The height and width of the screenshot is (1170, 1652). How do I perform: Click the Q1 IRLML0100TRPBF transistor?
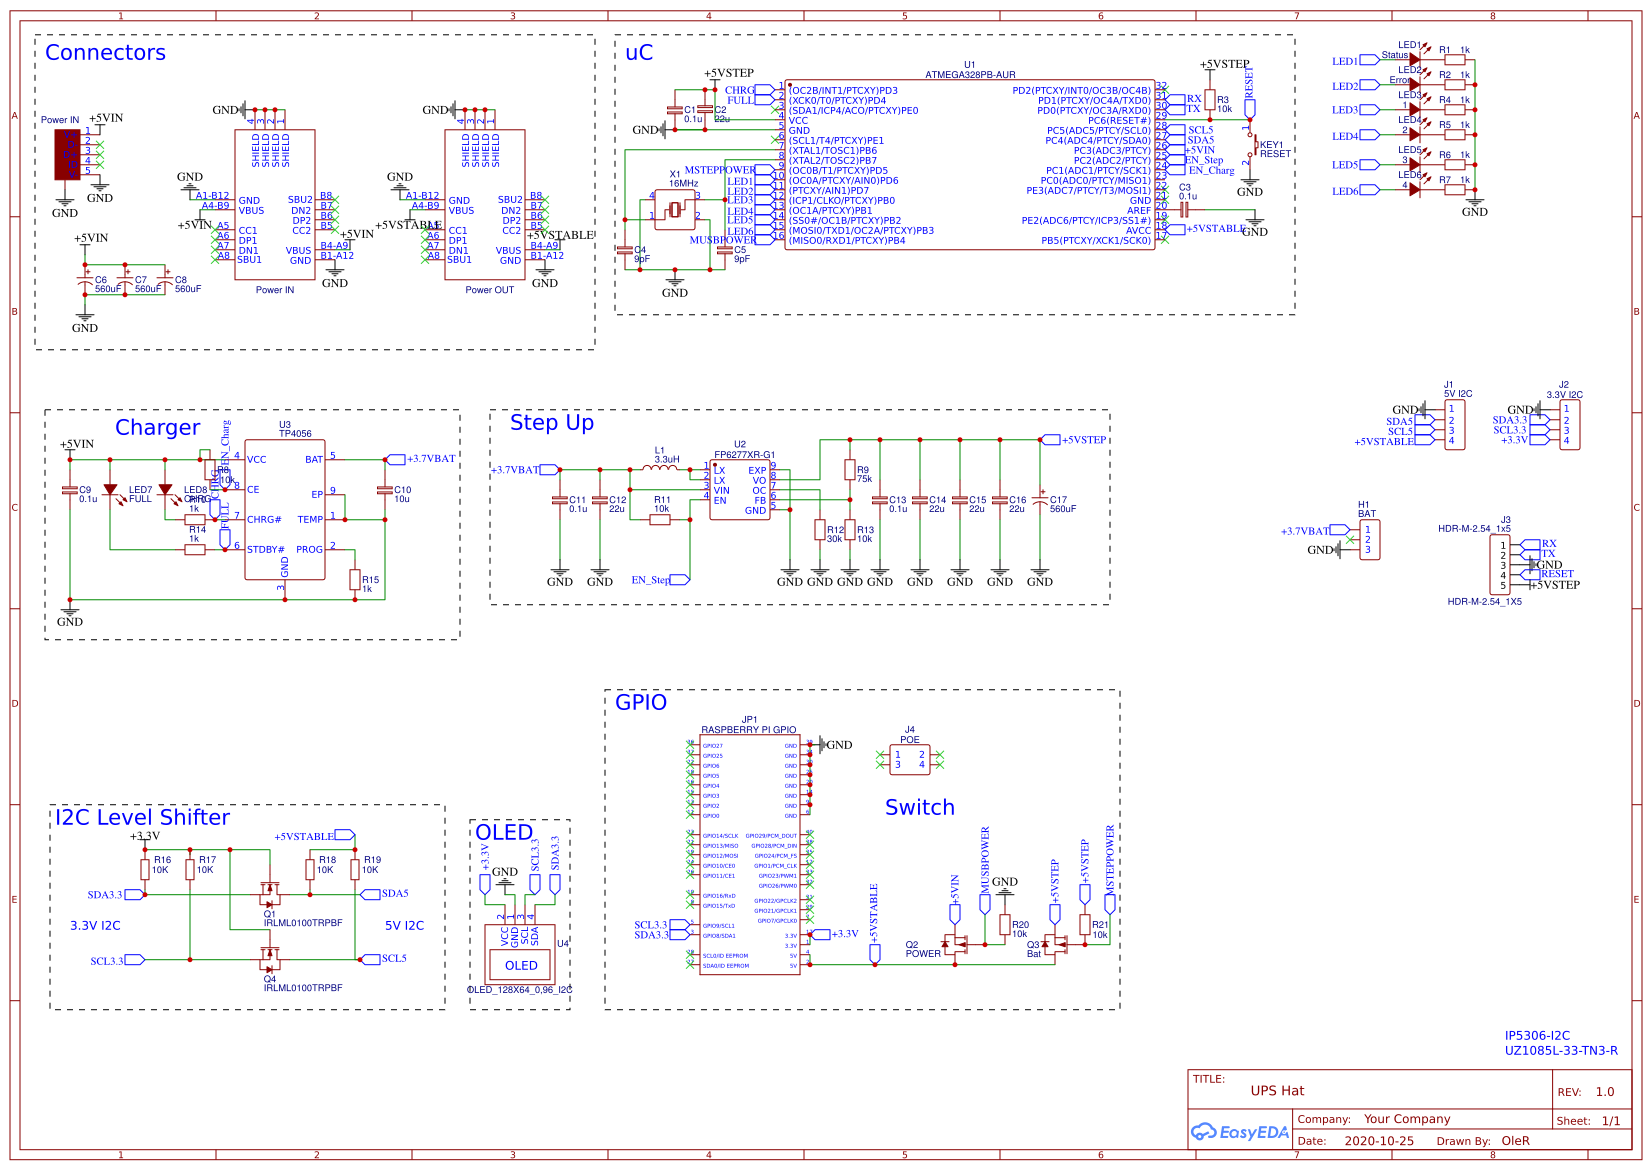tap(269, 891)
